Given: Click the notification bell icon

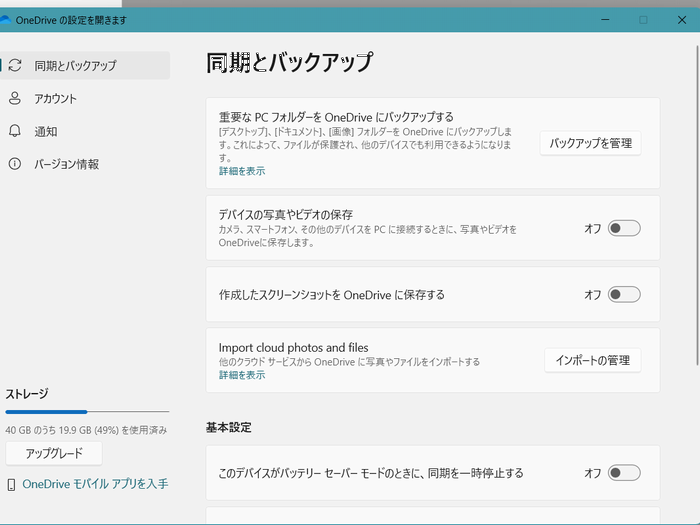Looking at the screenshot, I should coord(14,131).
